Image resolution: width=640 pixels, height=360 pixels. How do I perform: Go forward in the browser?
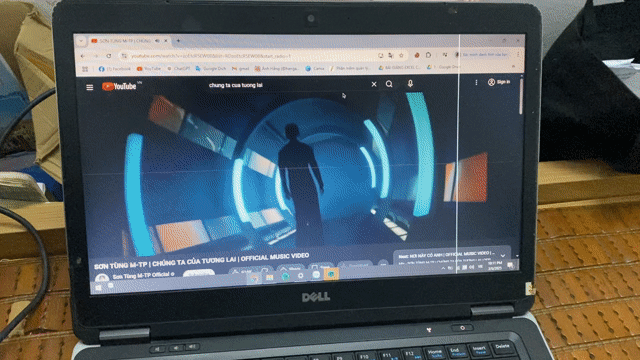pos(96,56)
